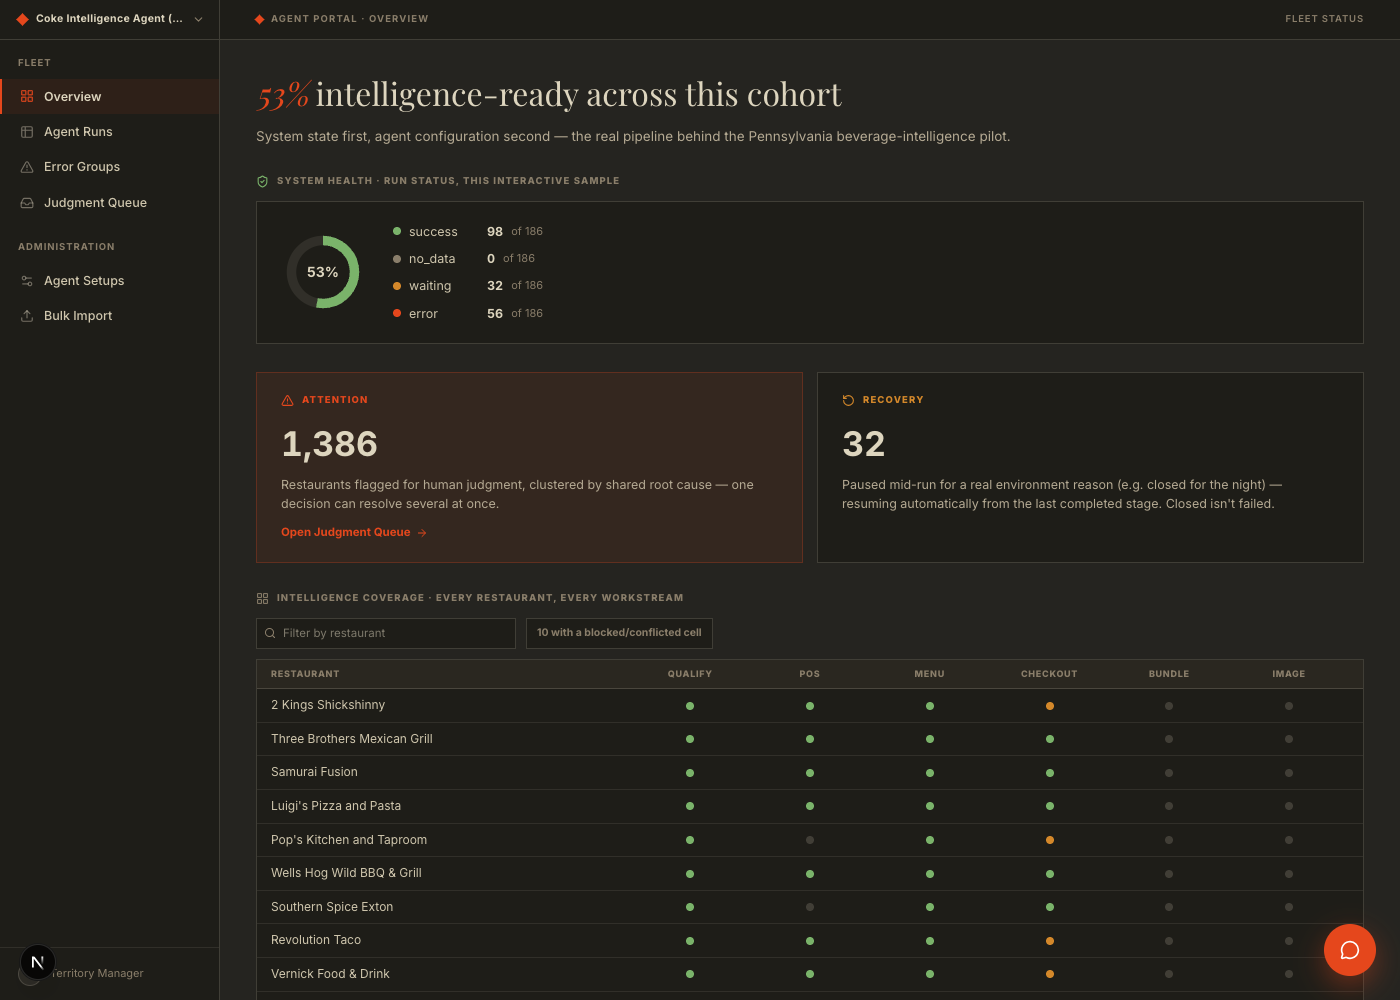Image resolution: width=1400 pixels, height=1000 pixels.
Task: Click the Menu column header
Action: (x=930, y=674)
